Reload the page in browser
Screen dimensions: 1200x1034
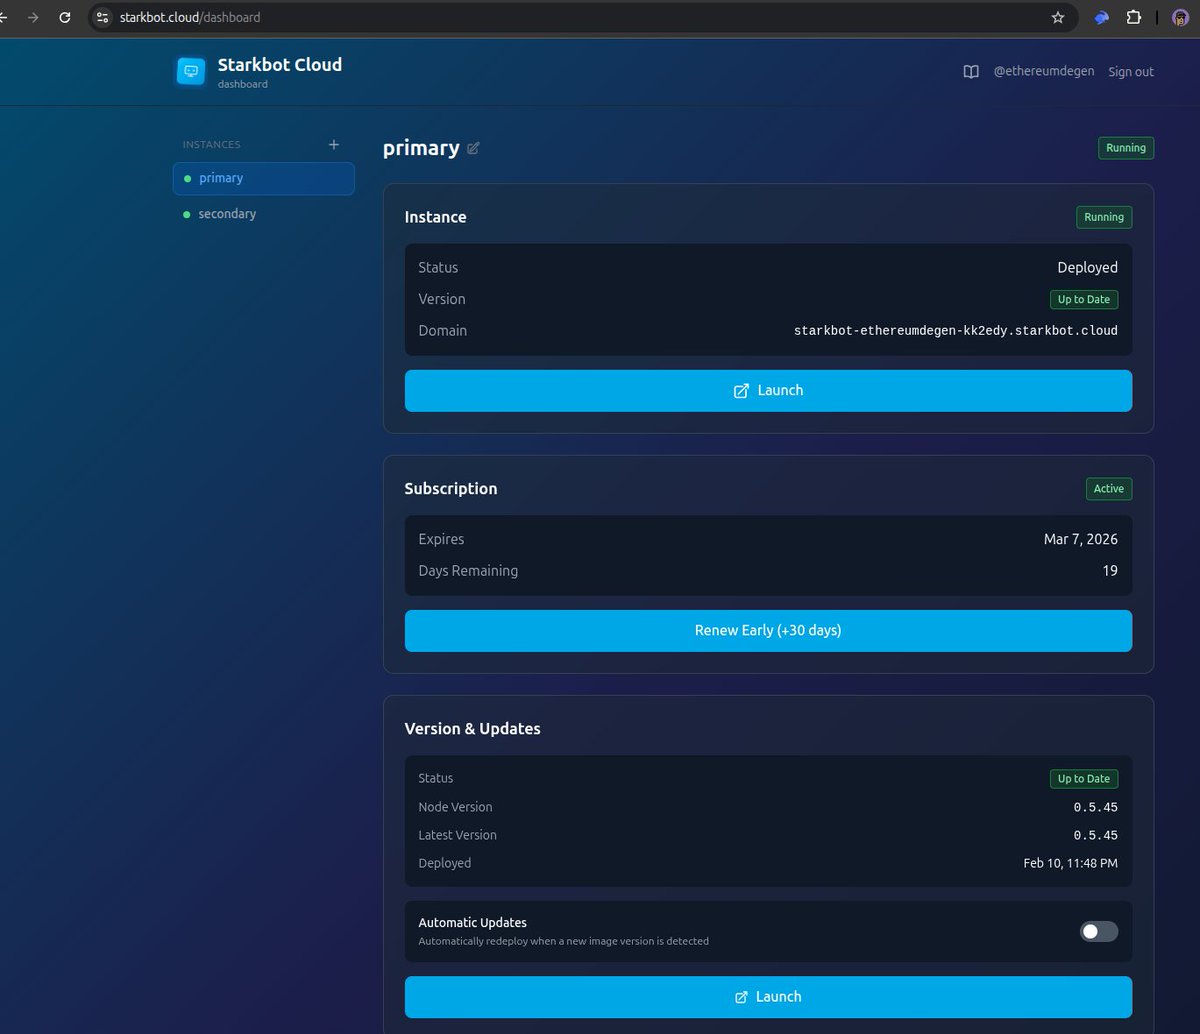click(x=65, y=17)
